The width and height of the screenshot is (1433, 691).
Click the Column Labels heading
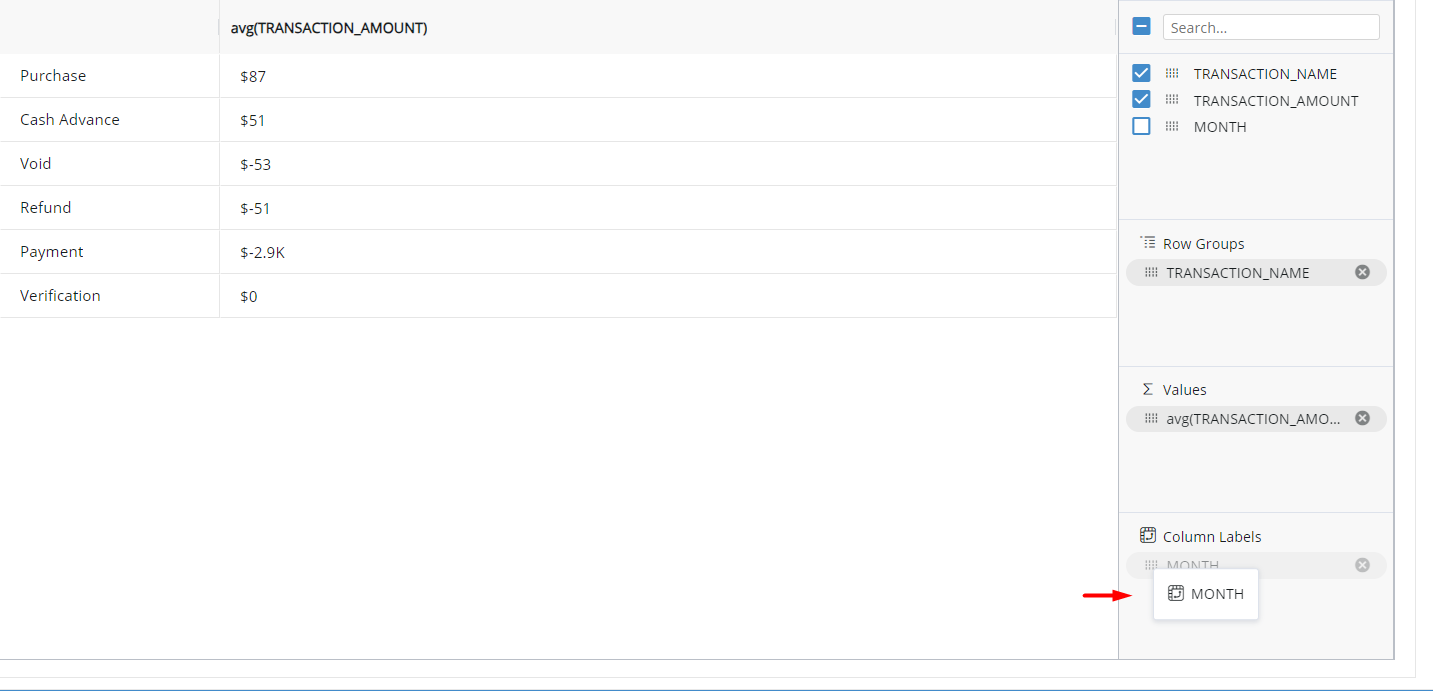point(1212,536)
